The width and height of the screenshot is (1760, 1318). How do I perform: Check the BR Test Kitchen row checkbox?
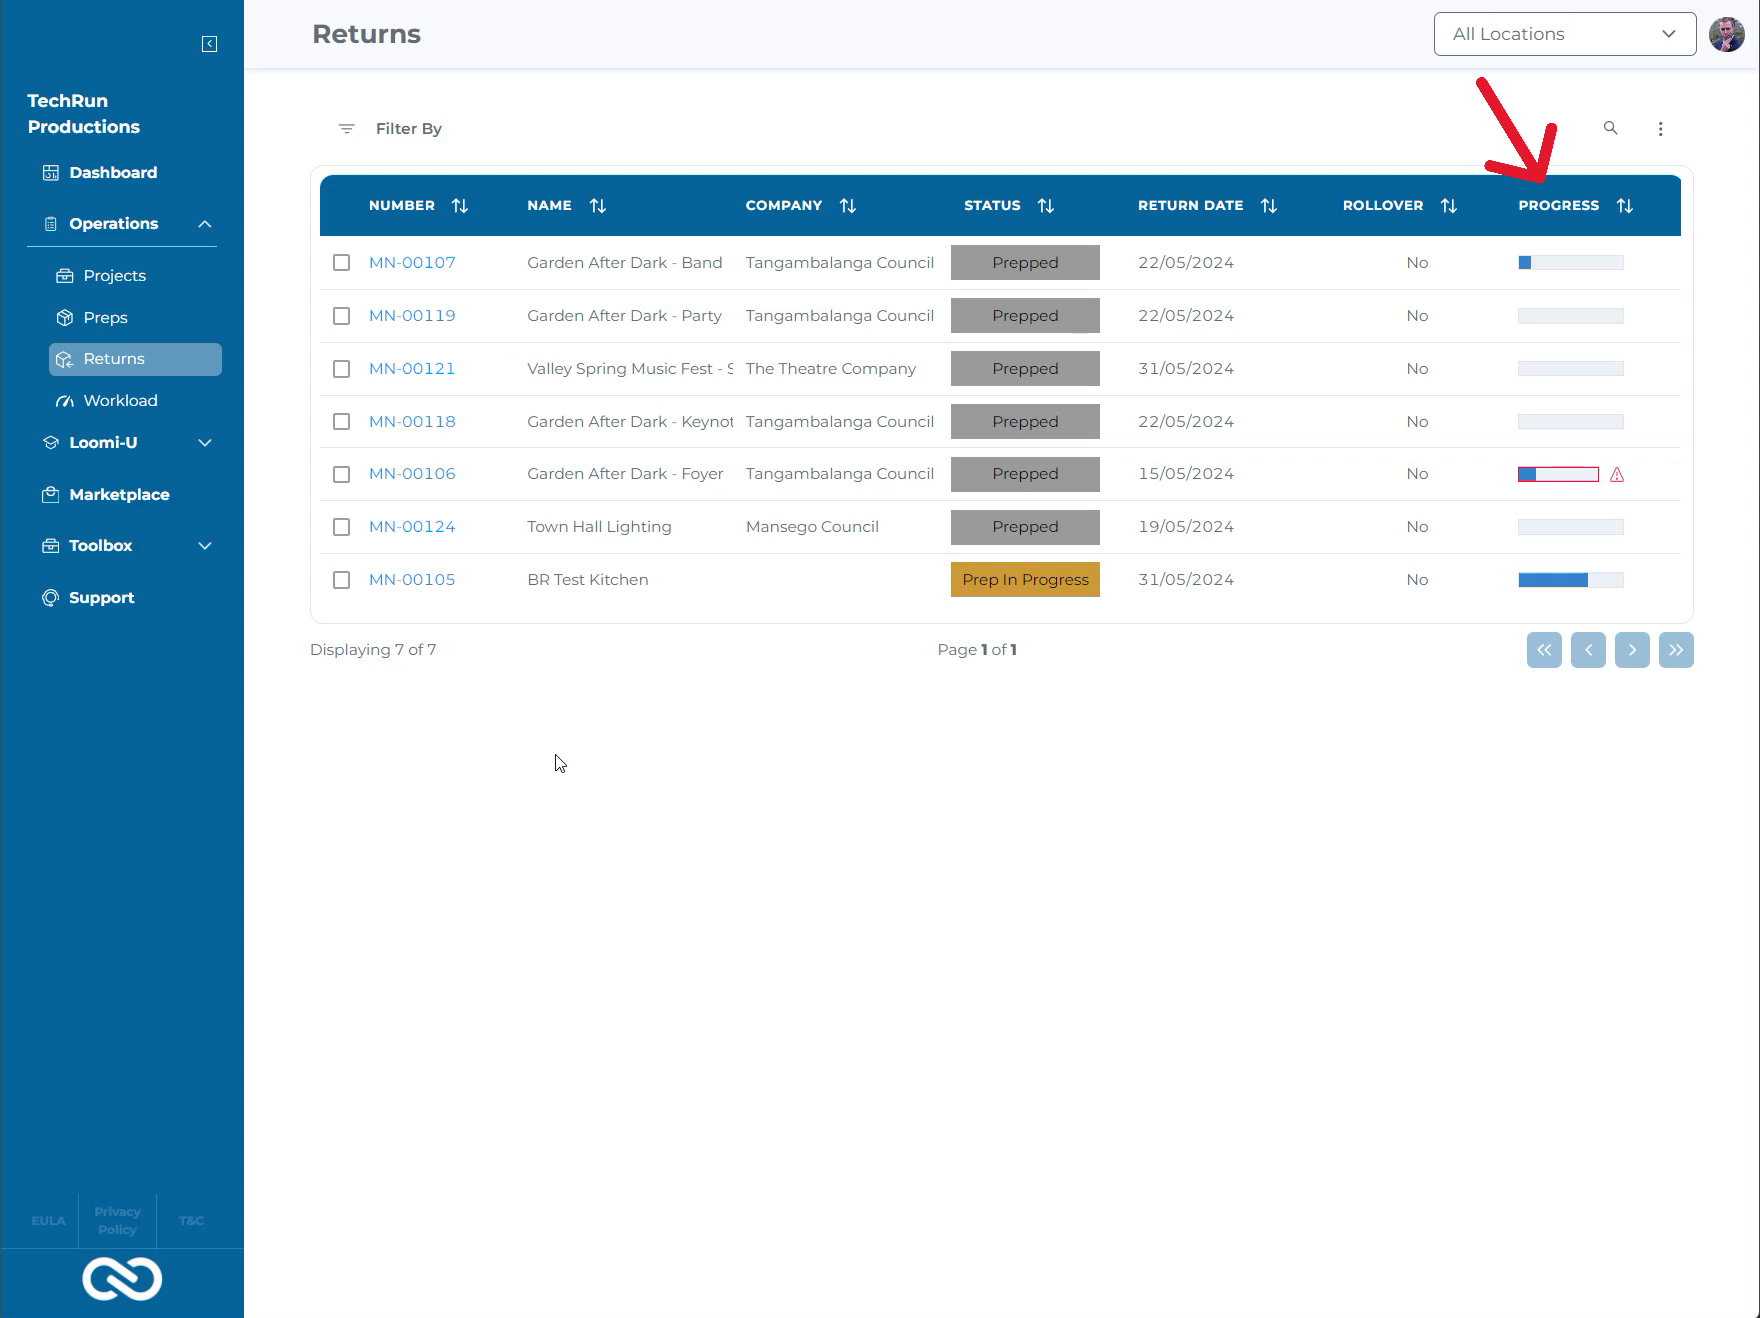click(x=342, y=580)
